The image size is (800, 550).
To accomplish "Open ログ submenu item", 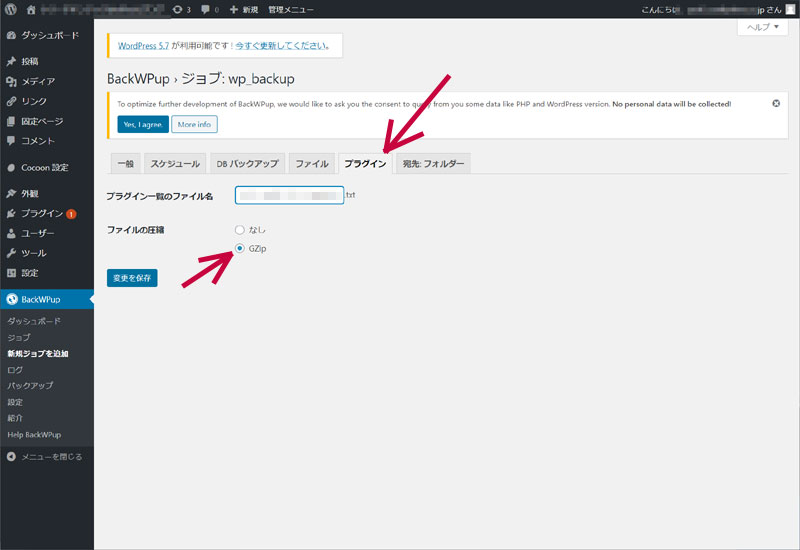I will 15,370.
